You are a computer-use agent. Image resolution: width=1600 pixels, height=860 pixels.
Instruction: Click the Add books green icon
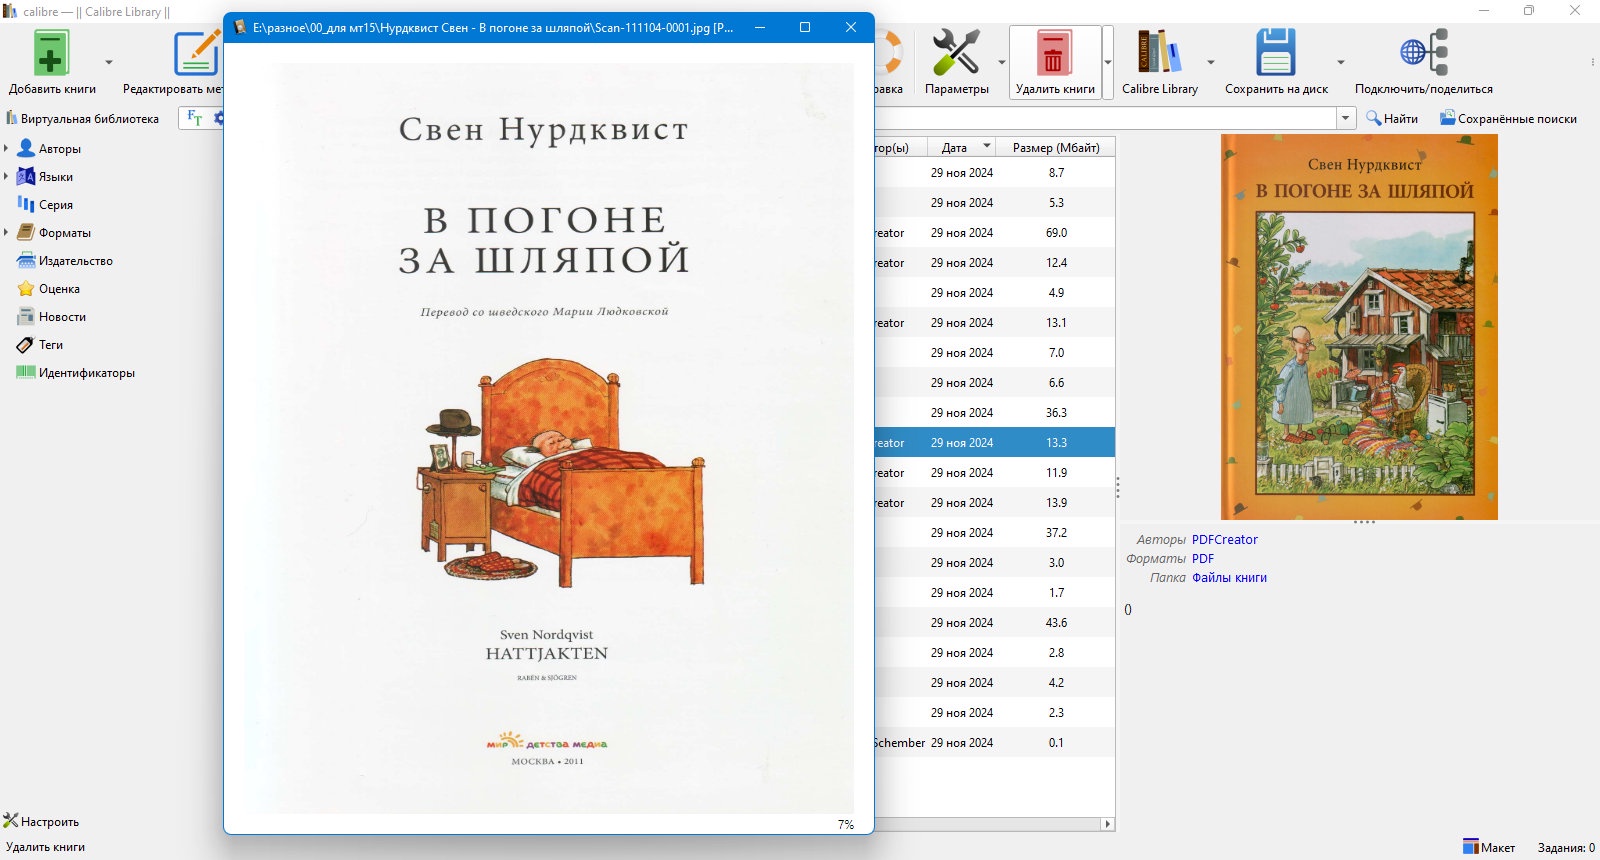pyautogui.click(x=51, y=53)
